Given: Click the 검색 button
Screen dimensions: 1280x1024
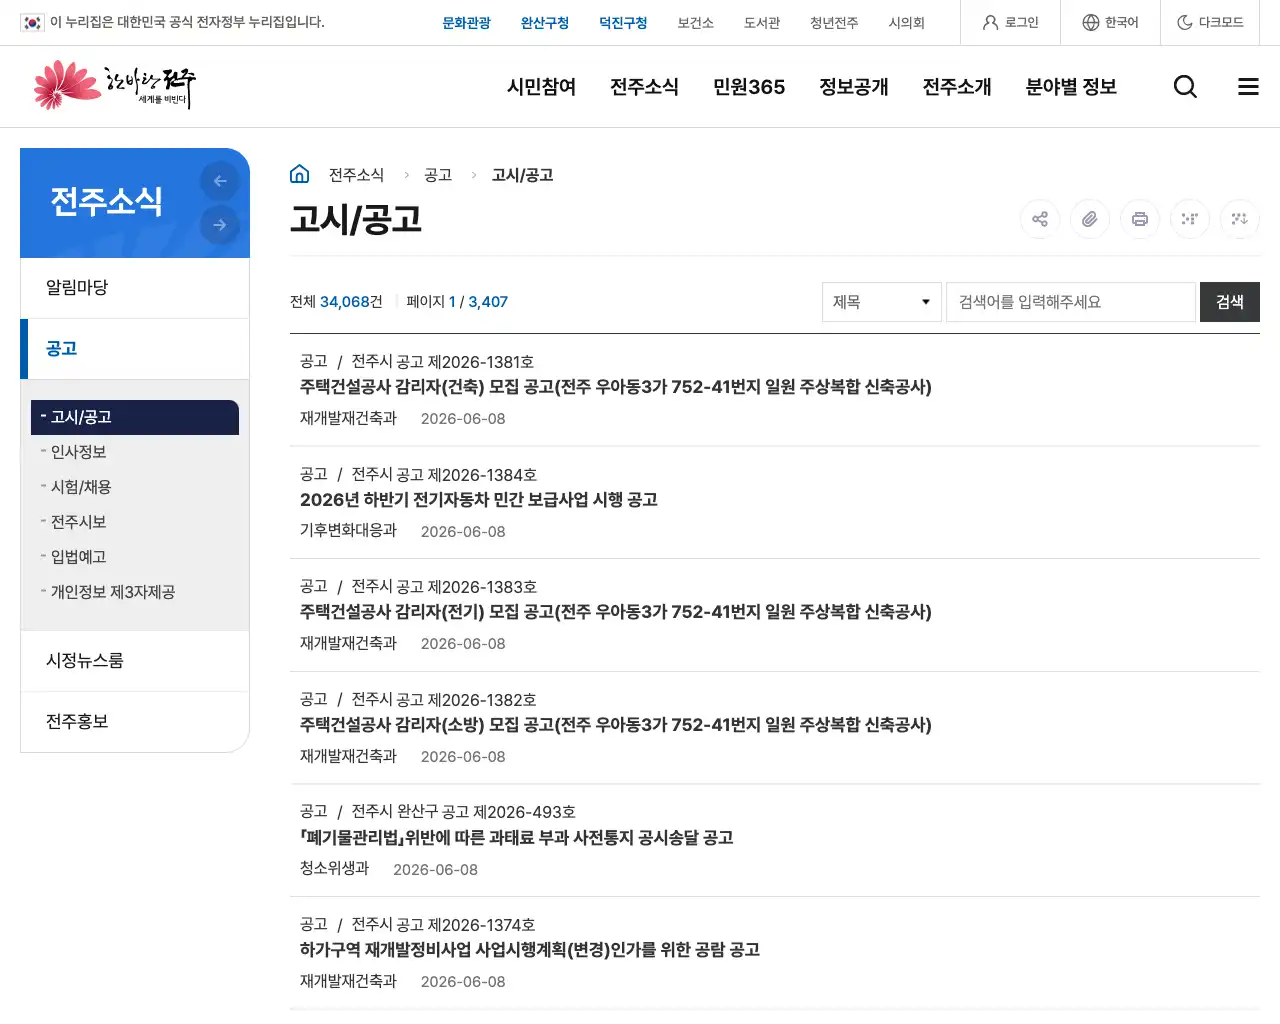Looking at the screenshot, I should [1230, 302].
